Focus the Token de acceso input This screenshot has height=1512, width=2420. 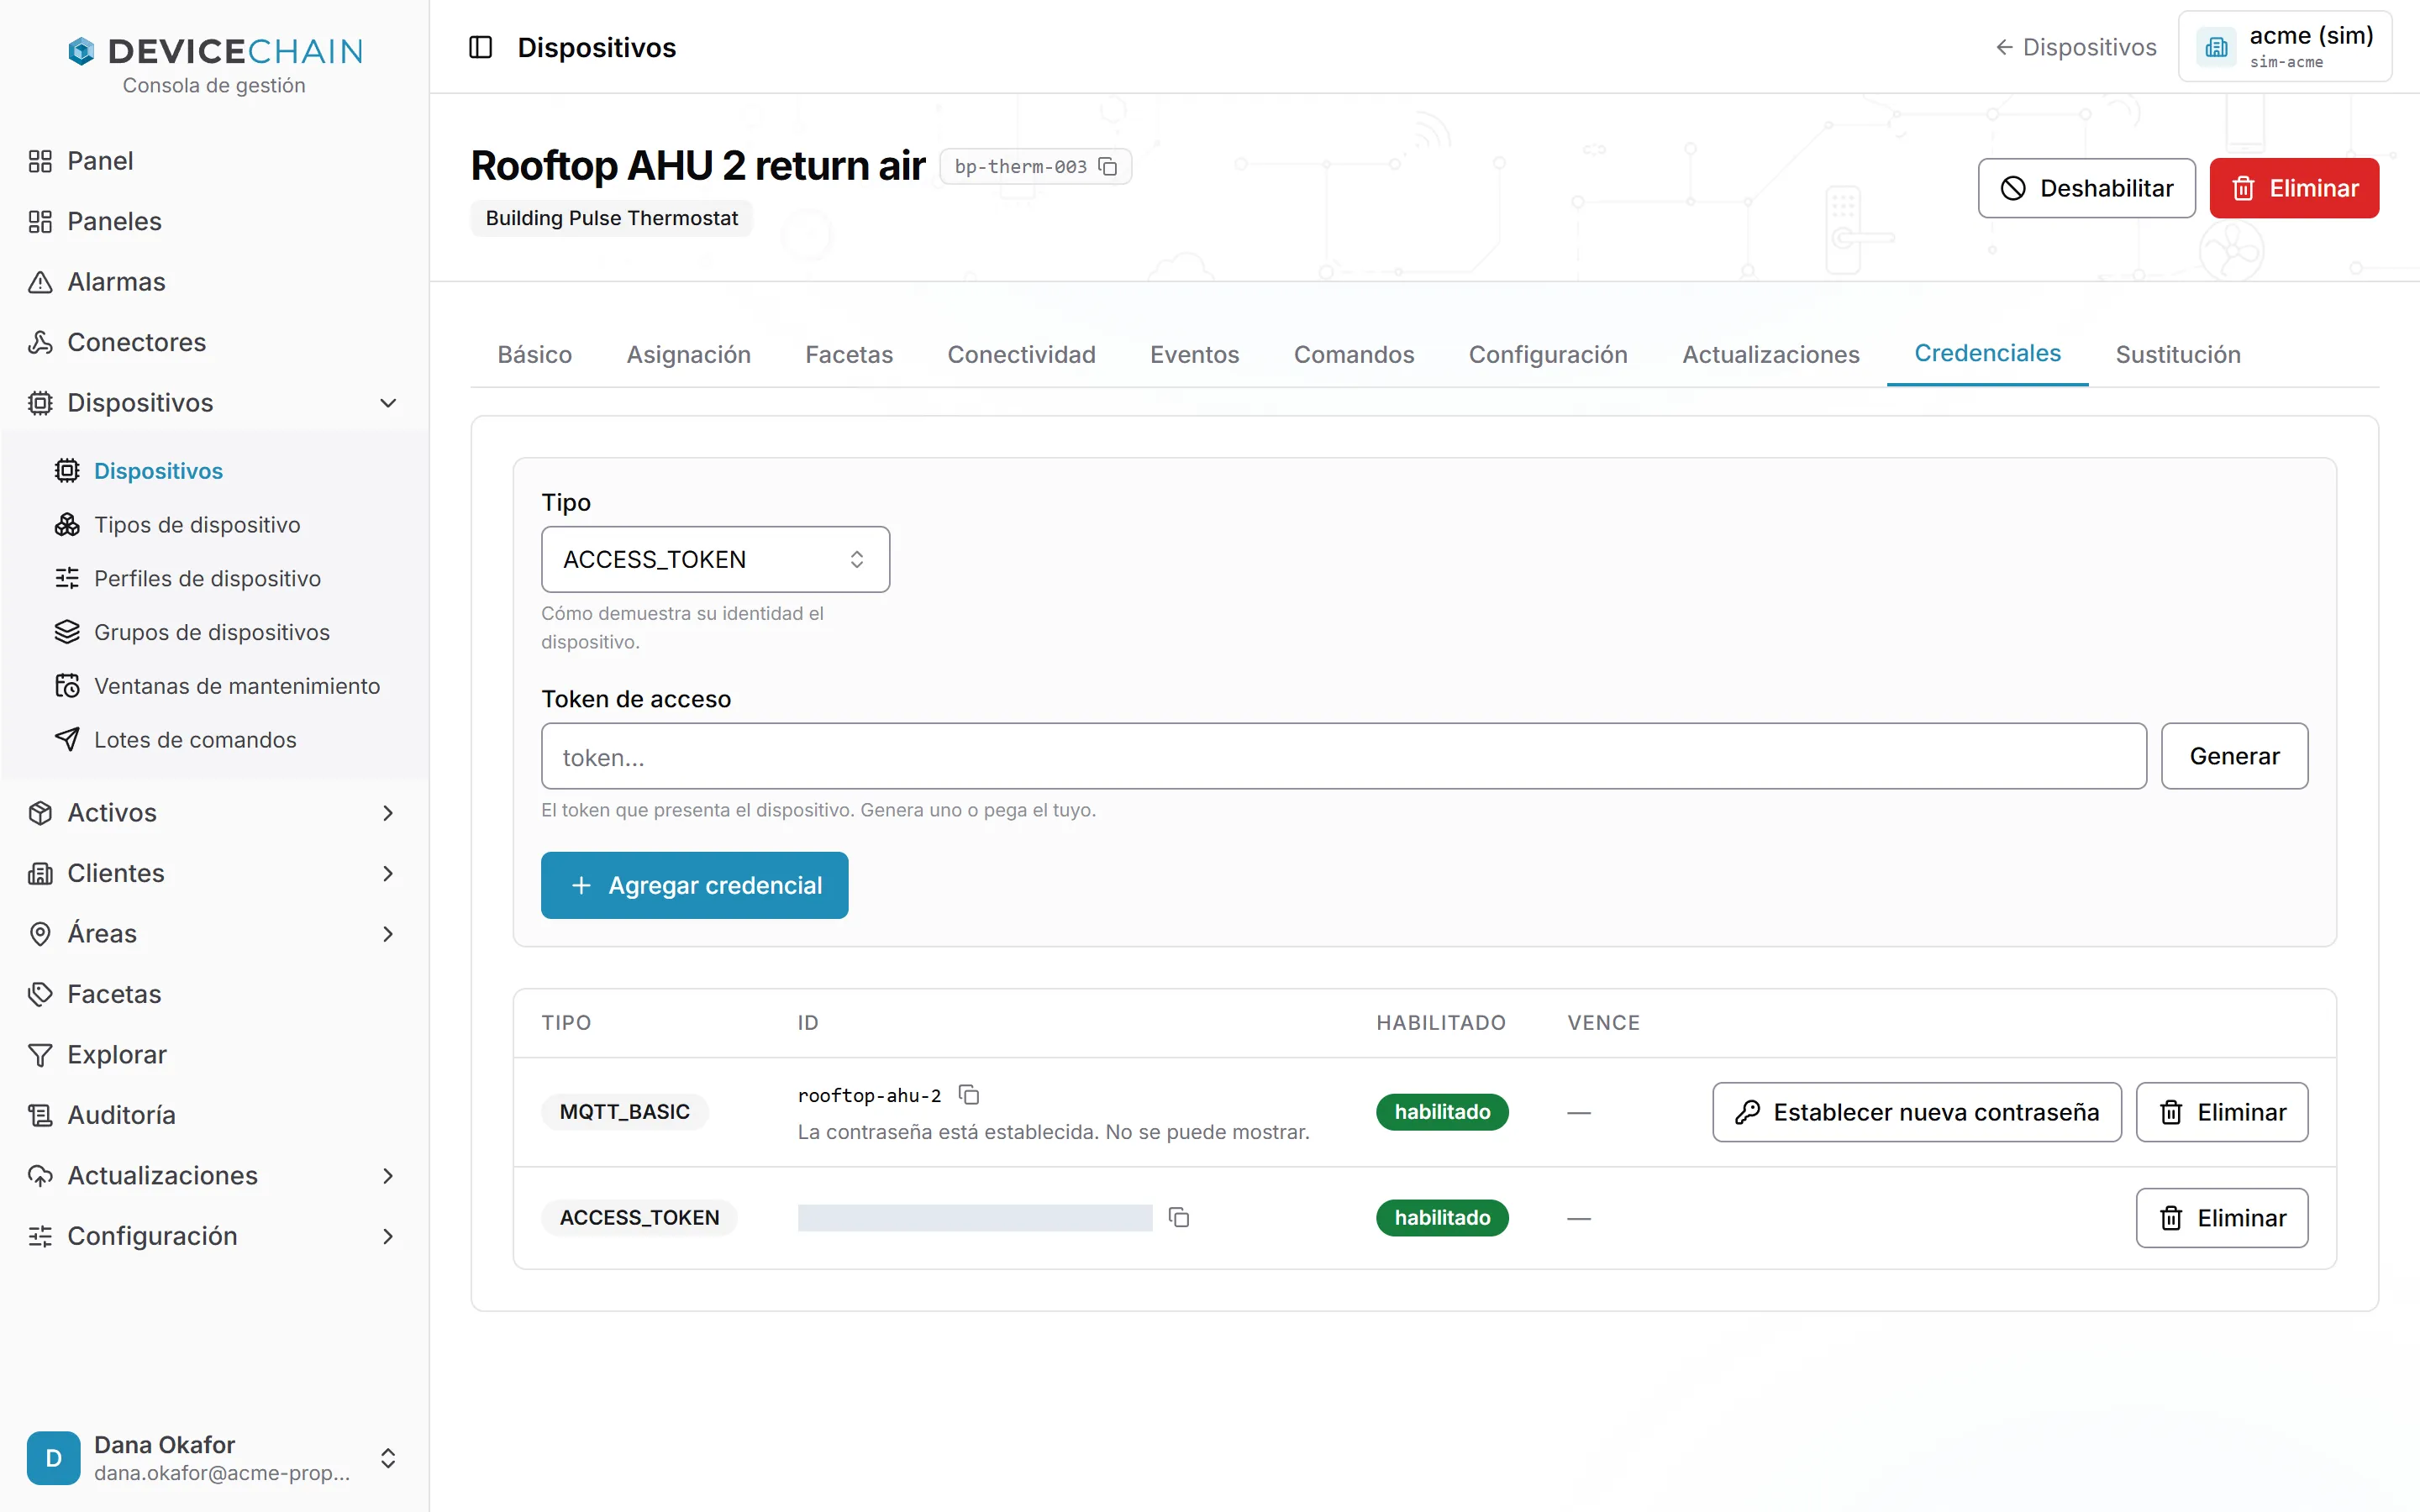click(1343, 756)
